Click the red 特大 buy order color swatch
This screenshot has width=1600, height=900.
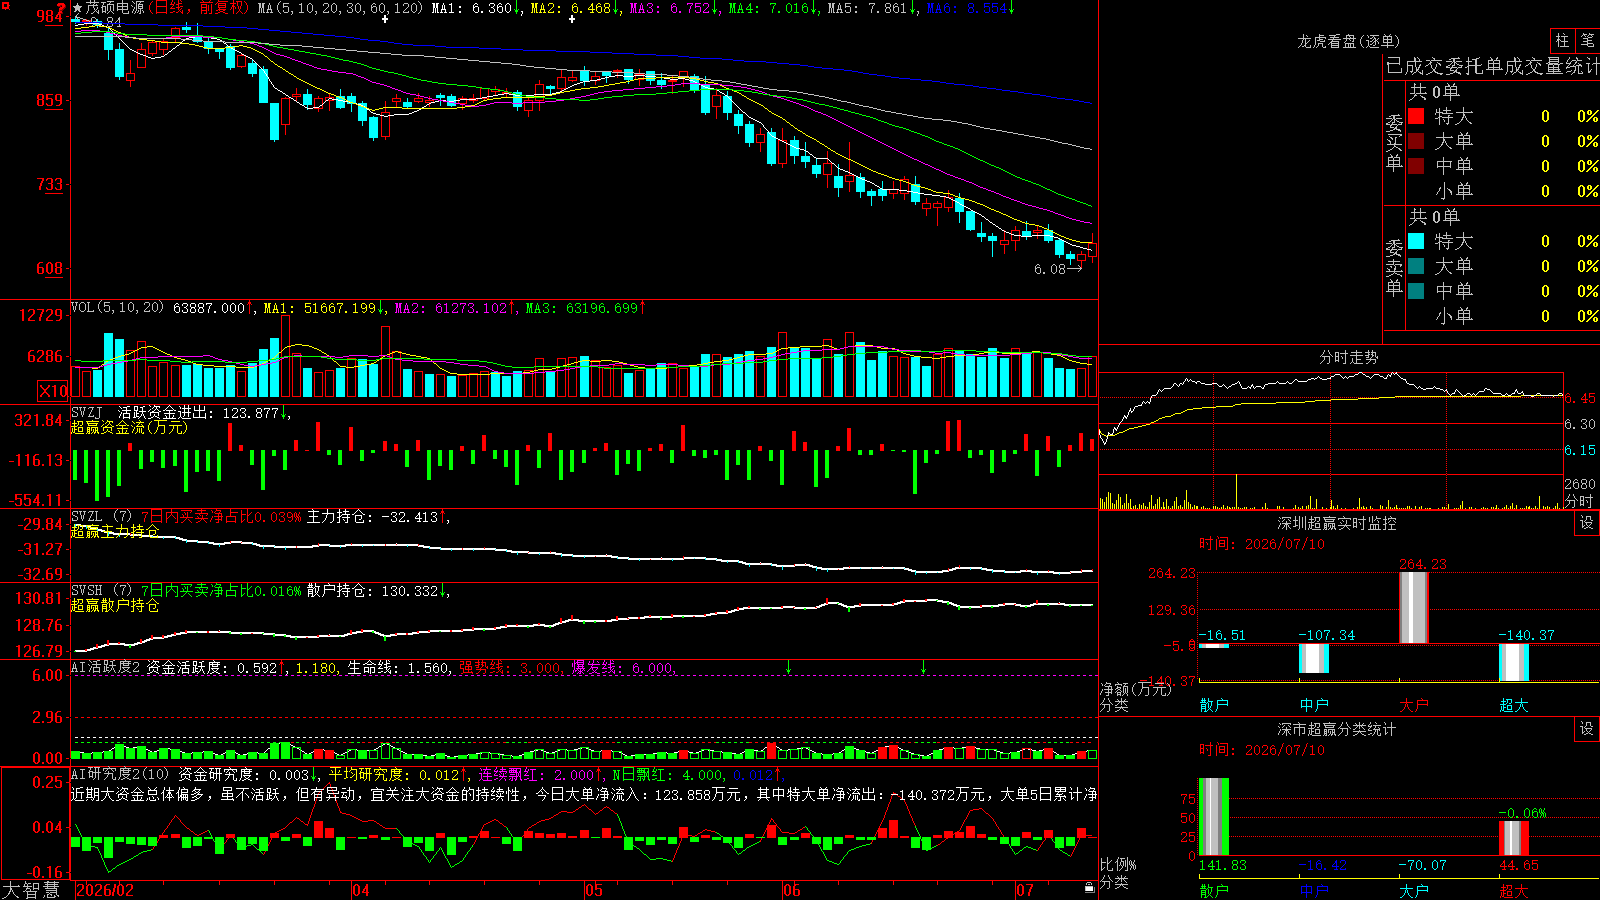[1416, 116]
